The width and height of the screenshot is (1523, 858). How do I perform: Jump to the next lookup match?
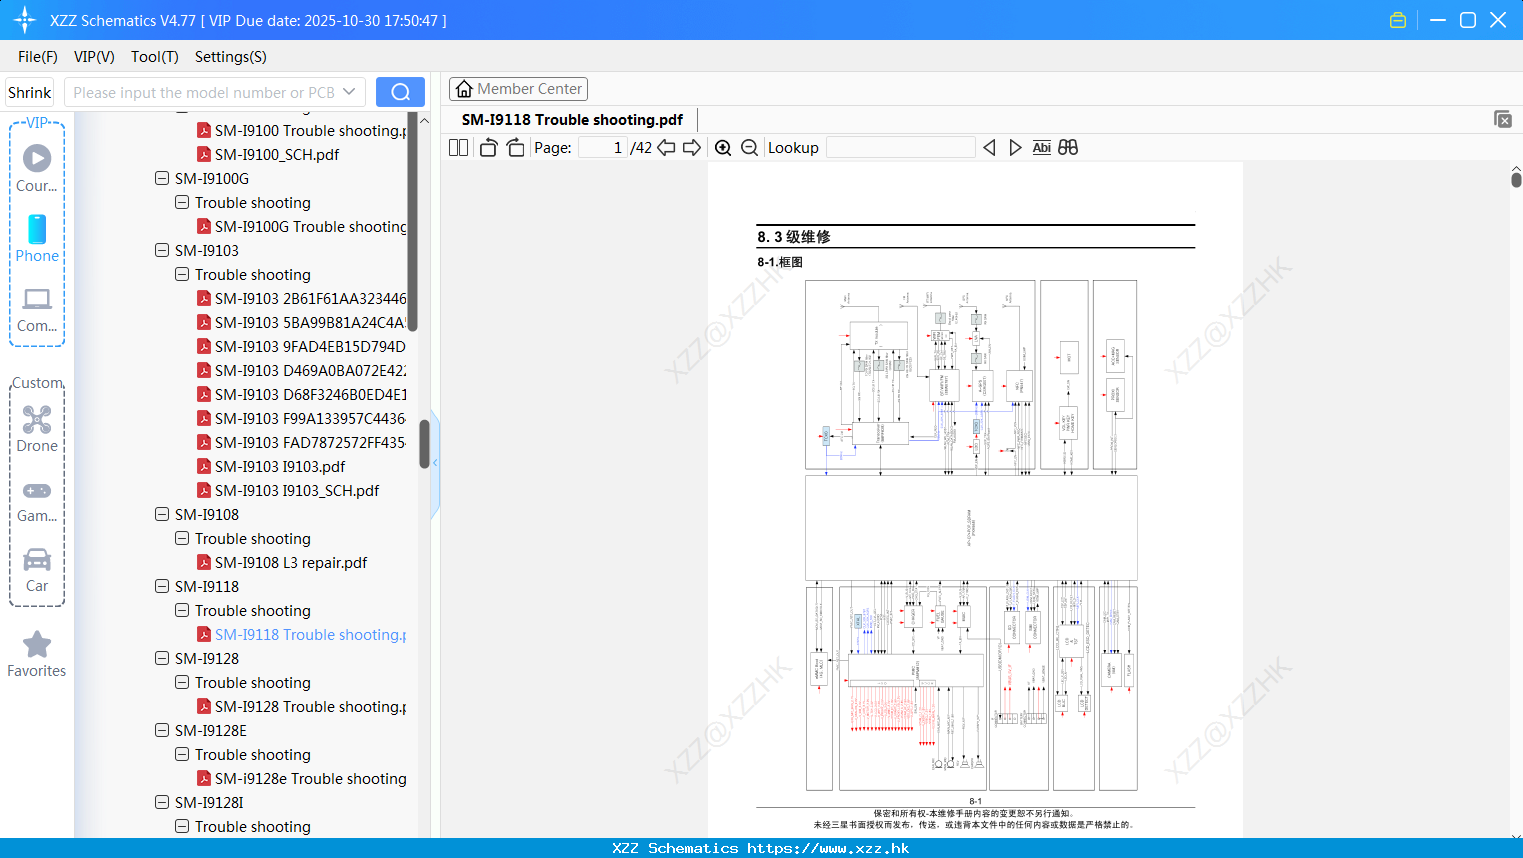(x=1015, y=148)
